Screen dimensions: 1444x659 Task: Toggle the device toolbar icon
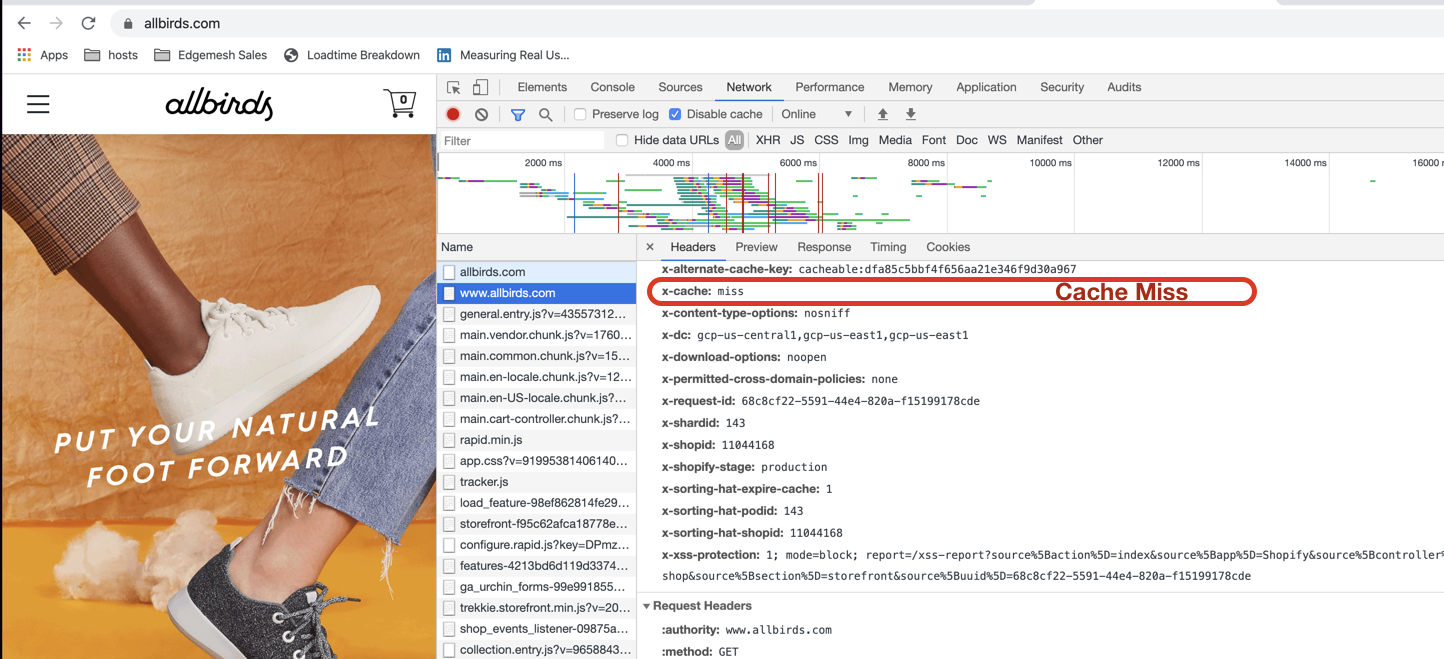[481, 87]
